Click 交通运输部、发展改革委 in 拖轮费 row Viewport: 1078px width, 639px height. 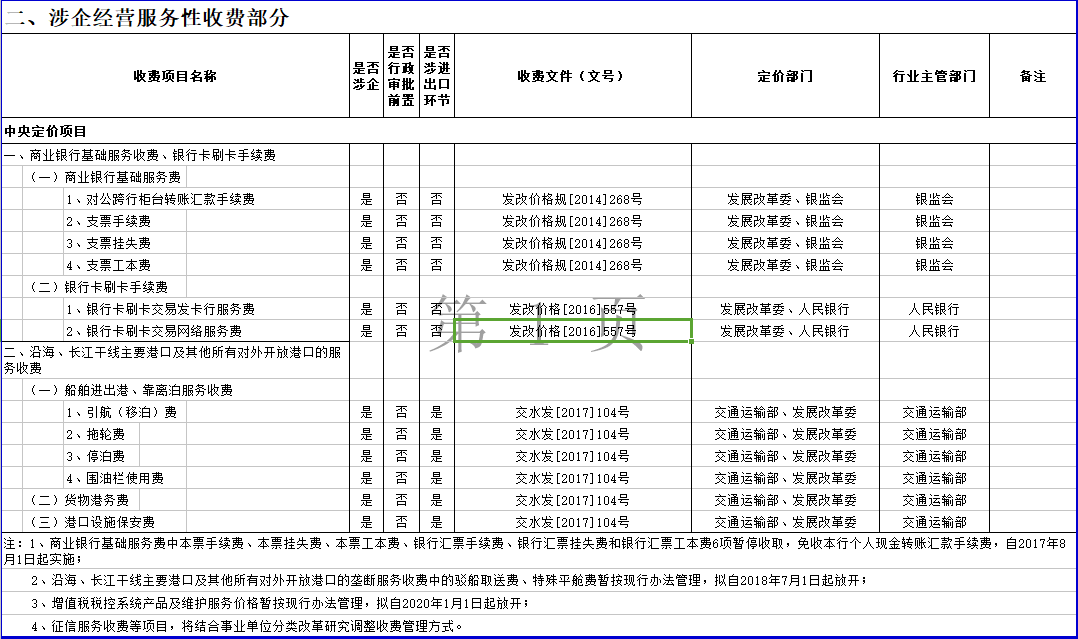[785, 435]
